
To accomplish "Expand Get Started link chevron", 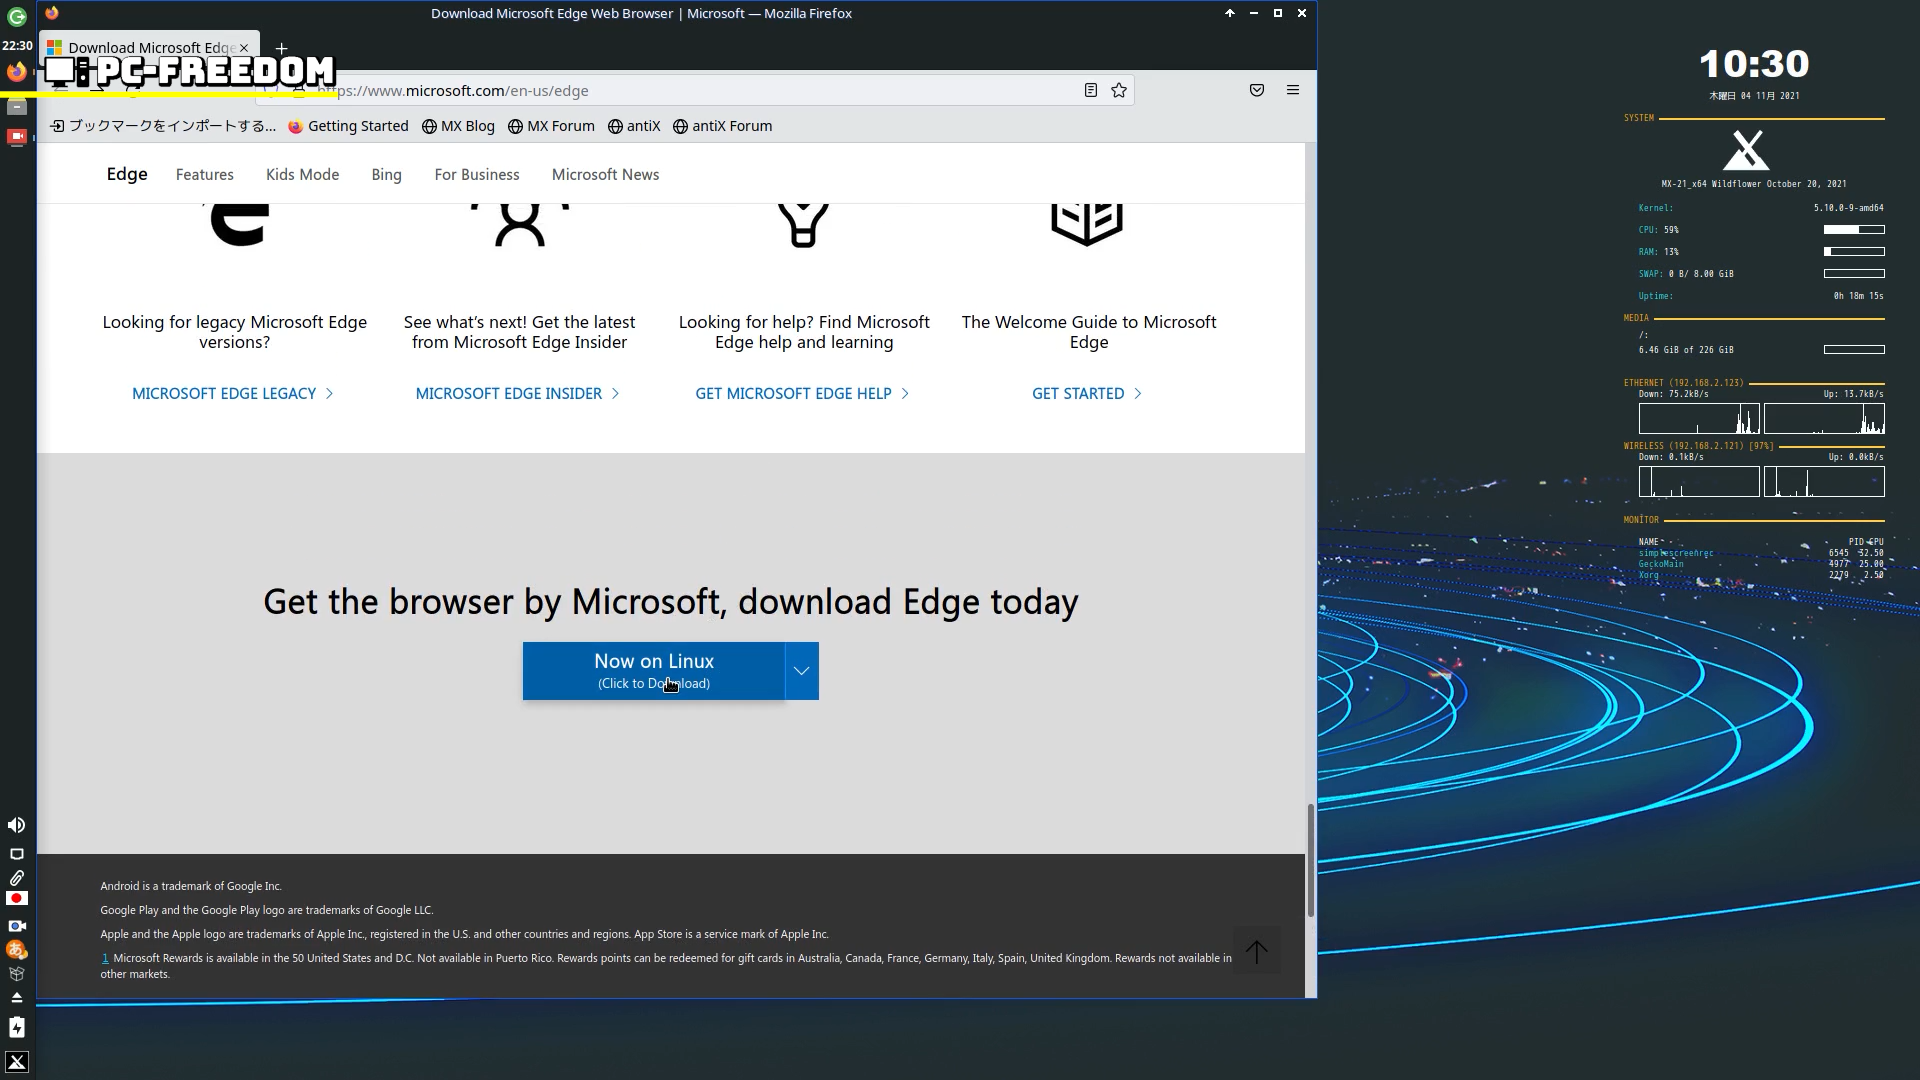I will tap(1138, 394).
